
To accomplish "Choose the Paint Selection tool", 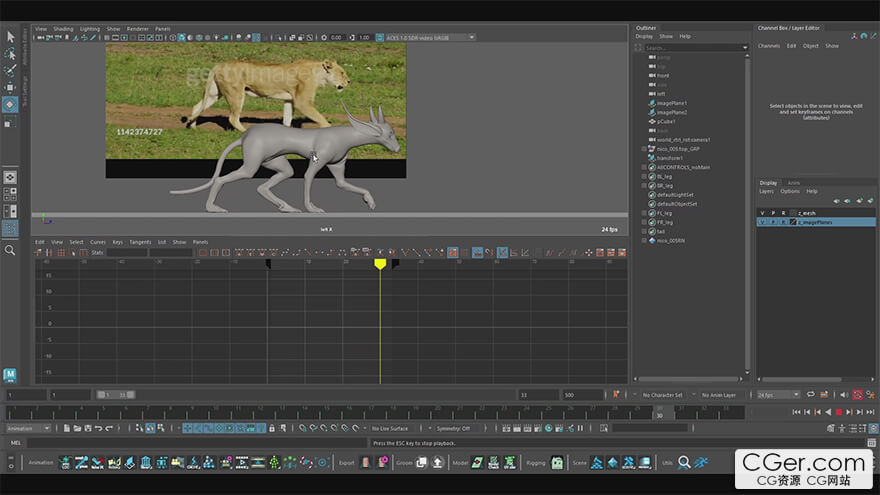I will 10,70.
